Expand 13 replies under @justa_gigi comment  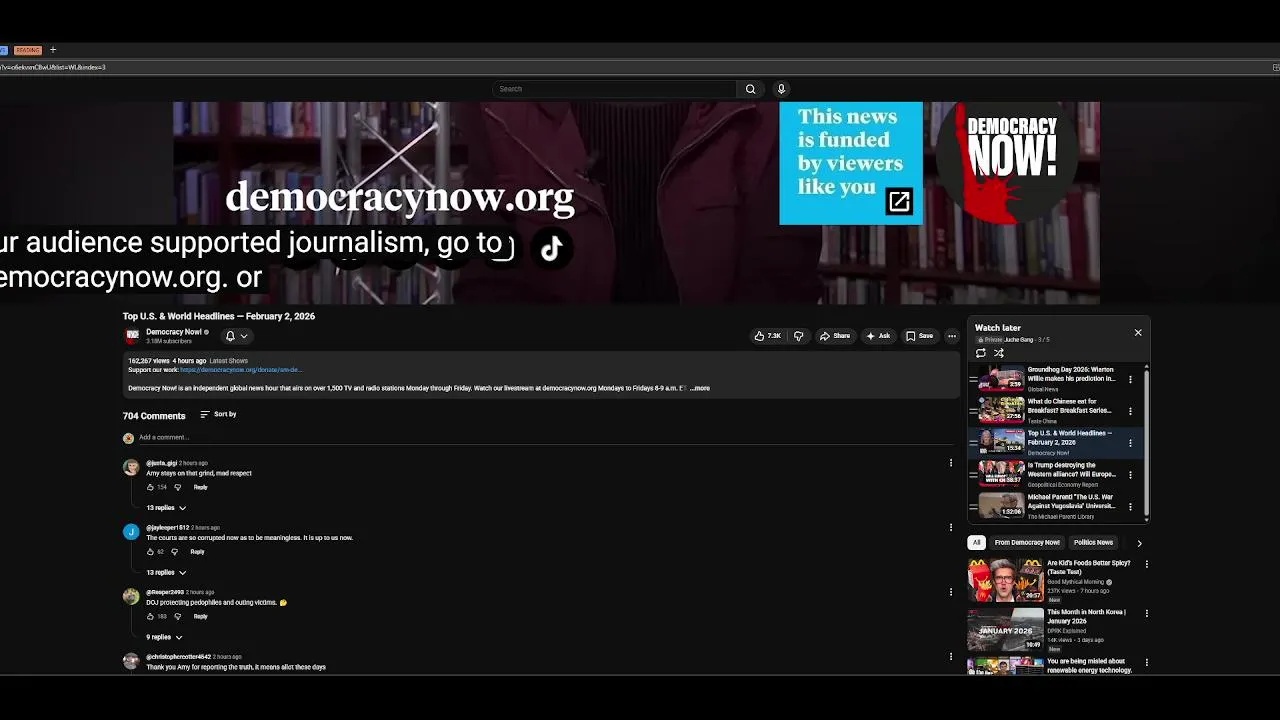coord(166,508)
